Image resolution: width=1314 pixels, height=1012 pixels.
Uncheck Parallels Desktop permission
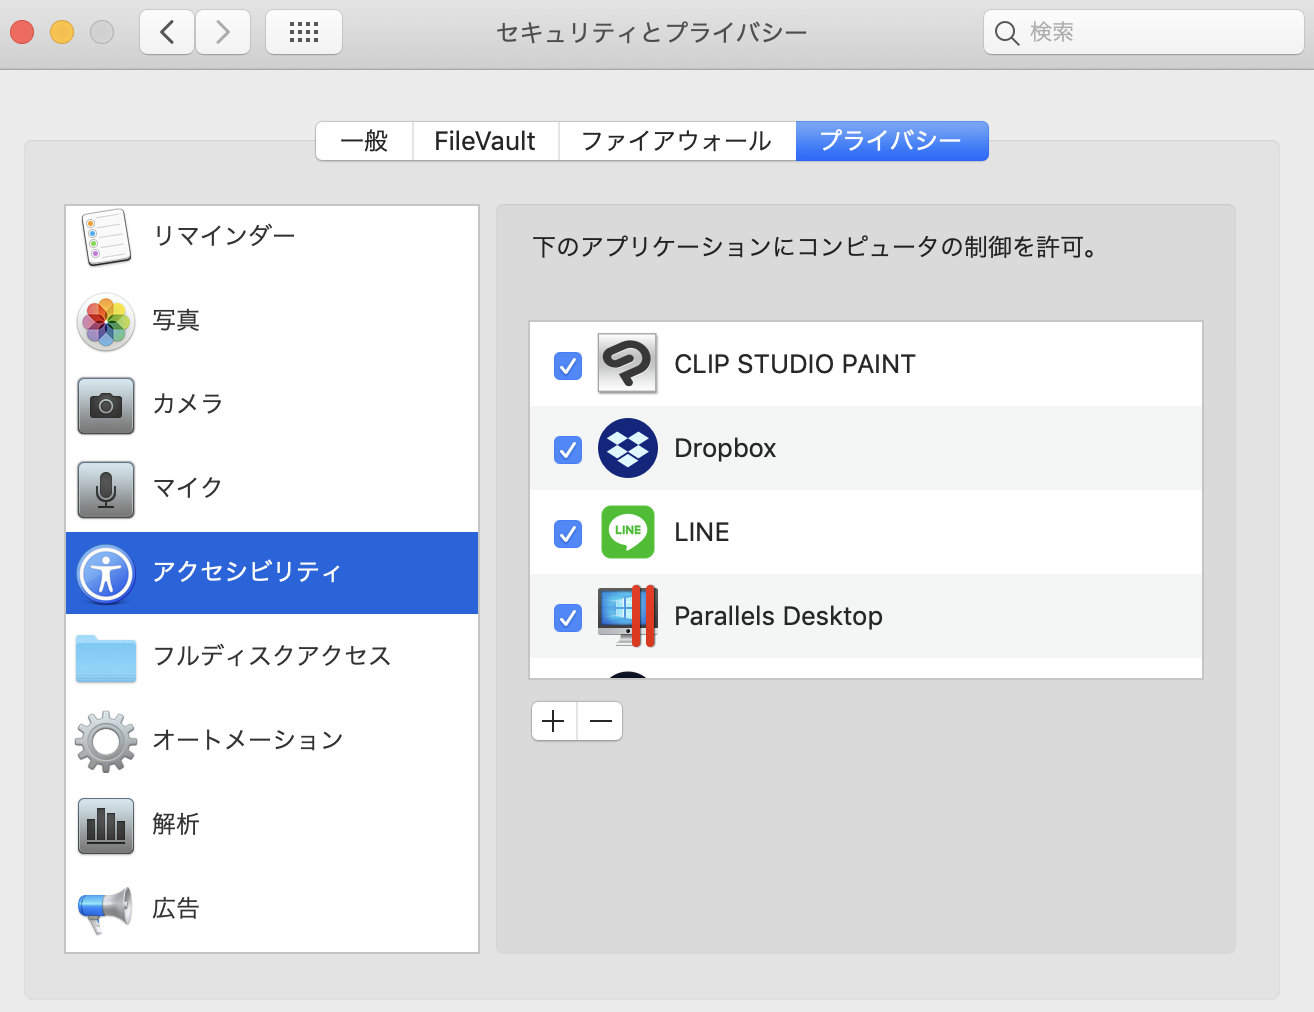point(568,618)
